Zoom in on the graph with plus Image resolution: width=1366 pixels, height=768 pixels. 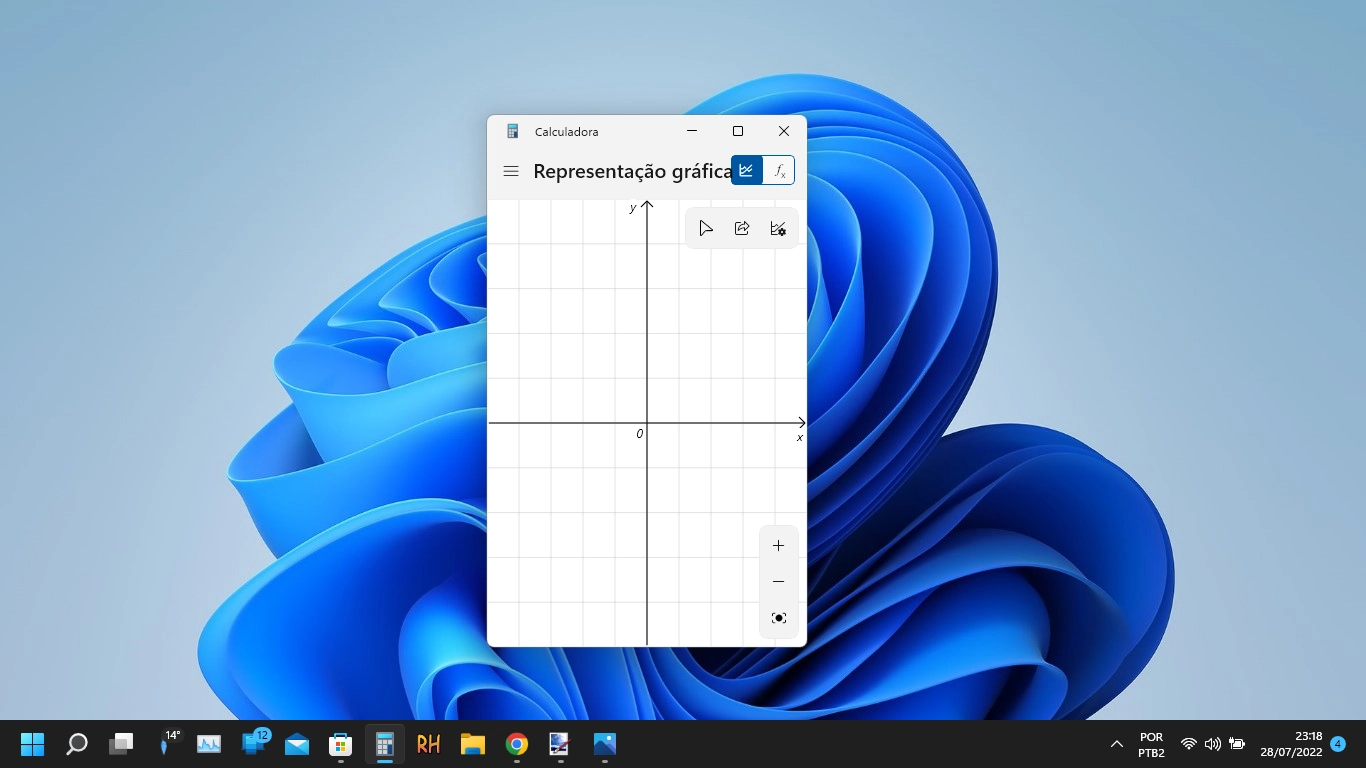click(x=779, y=546)
